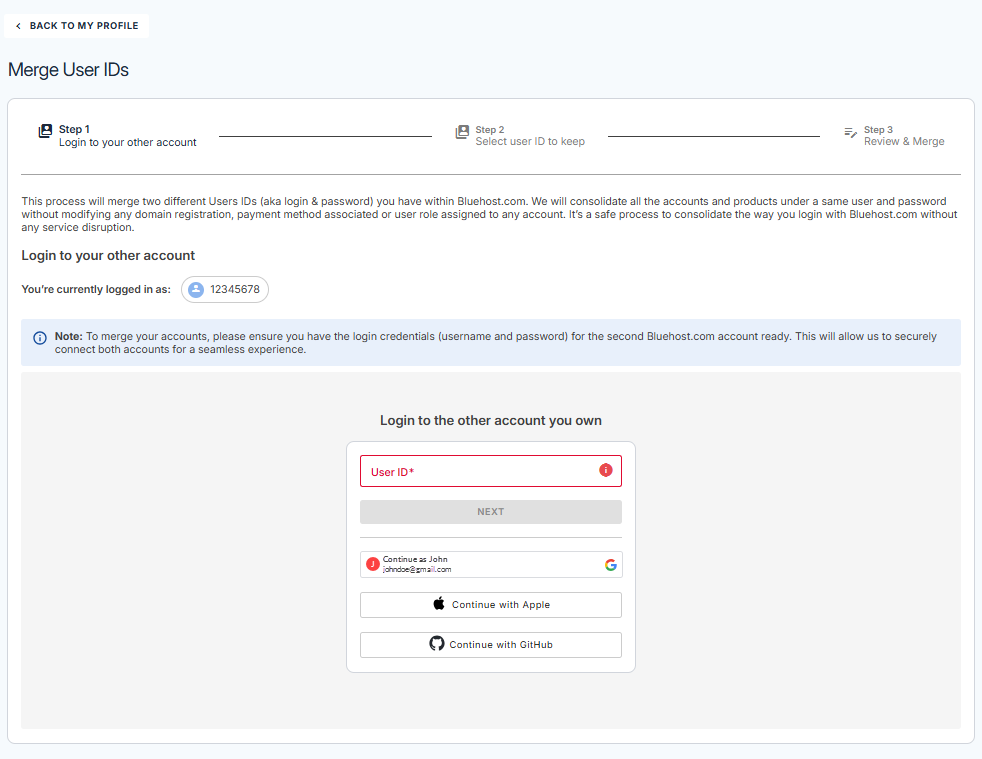
Task: Click the Merge User IDs page heading
Action: tap(68, 69)
